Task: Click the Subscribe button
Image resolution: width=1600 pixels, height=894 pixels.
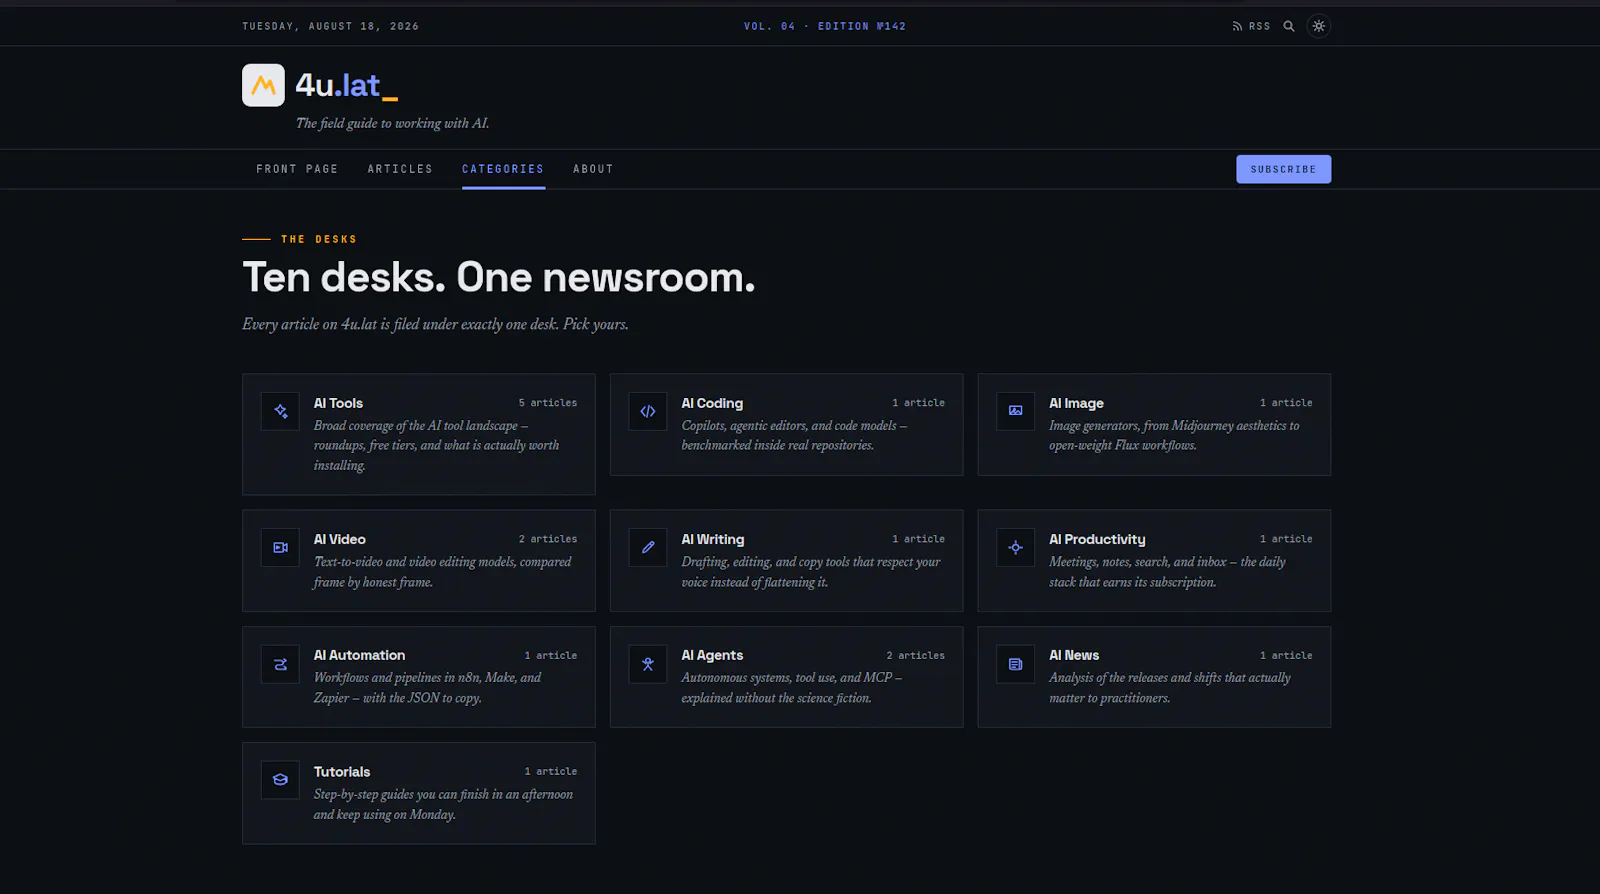Action: (x=1283, y=169)
